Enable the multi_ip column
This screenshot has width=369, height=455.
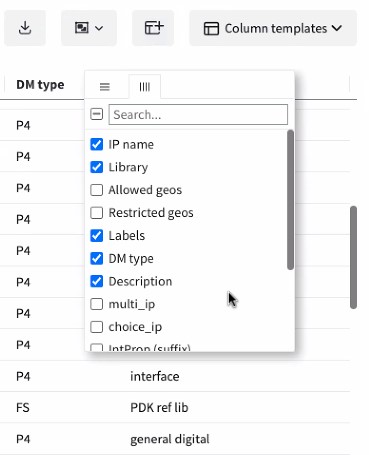[x=97, y=304]
